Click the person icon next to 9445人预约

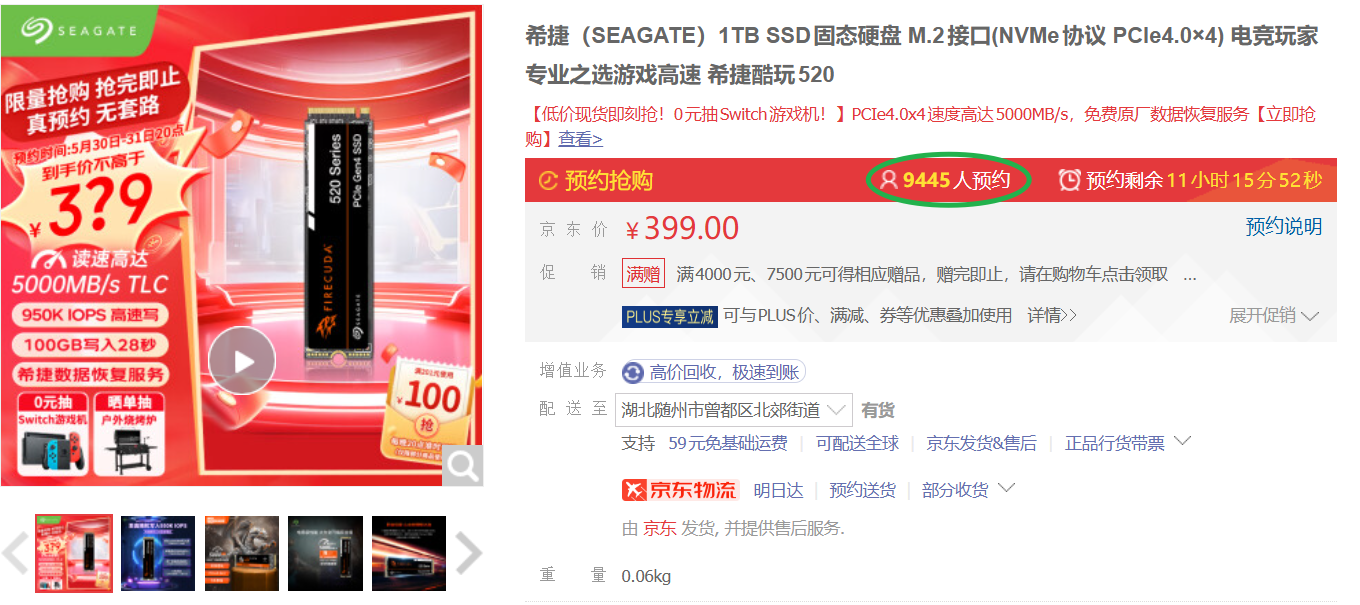[x=889, y=180]
